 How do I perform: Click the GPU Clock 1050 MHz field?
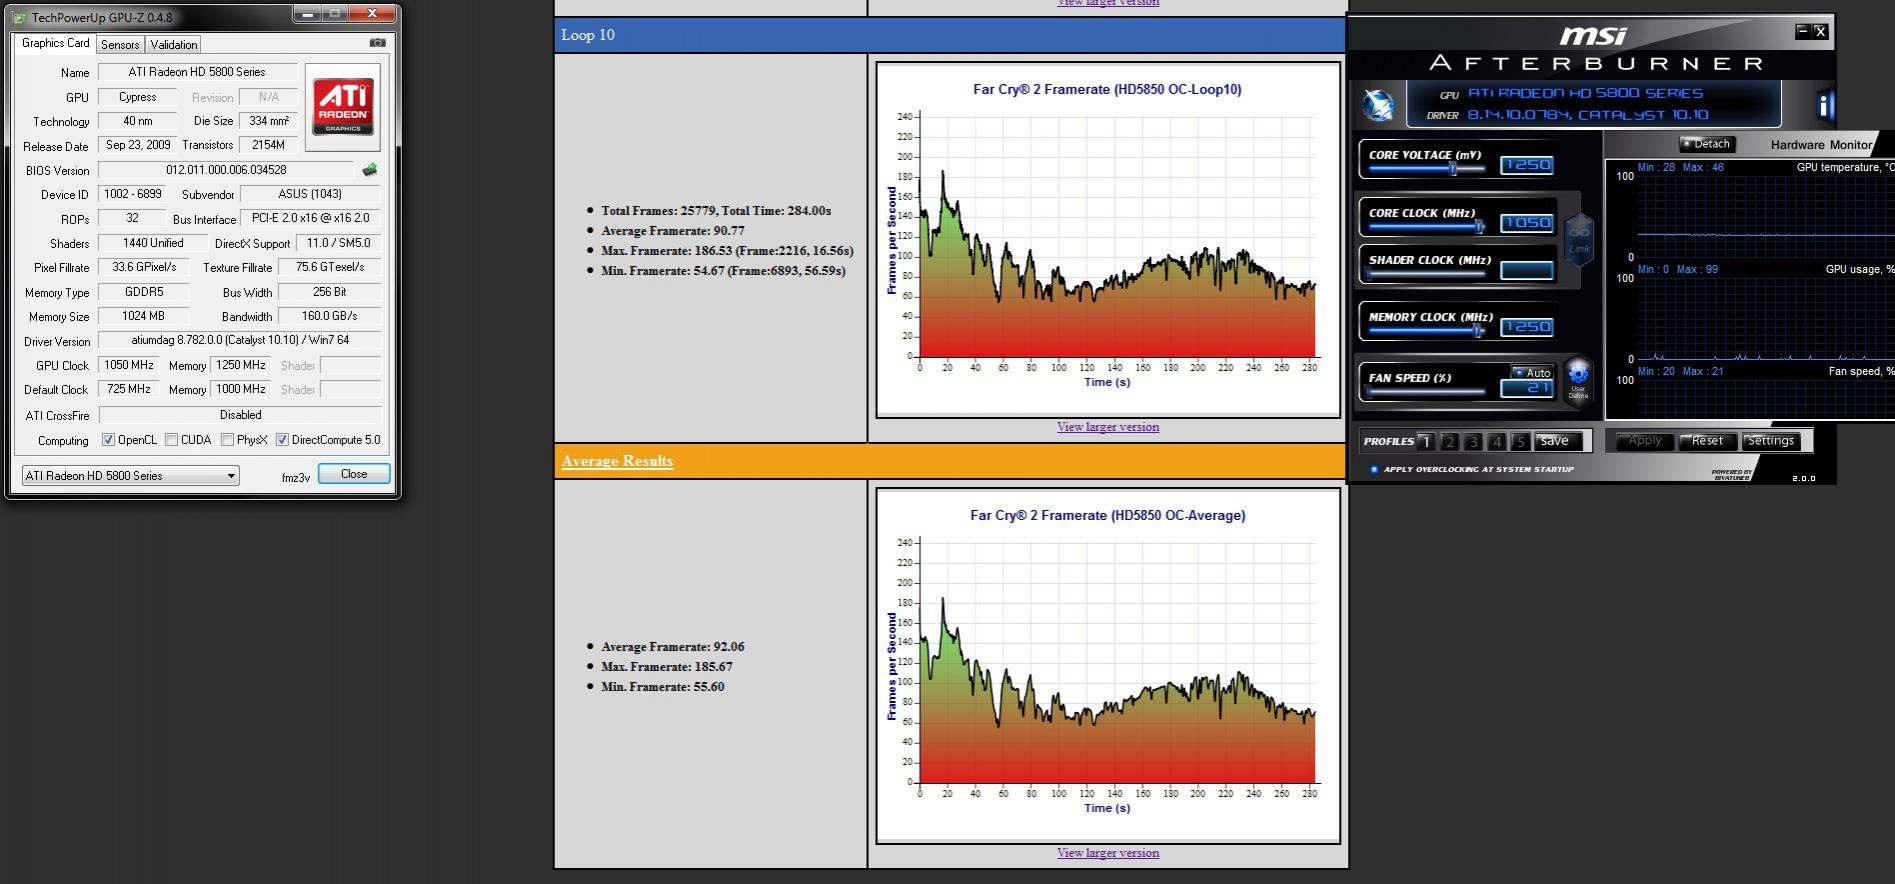(x=129, y=365)
